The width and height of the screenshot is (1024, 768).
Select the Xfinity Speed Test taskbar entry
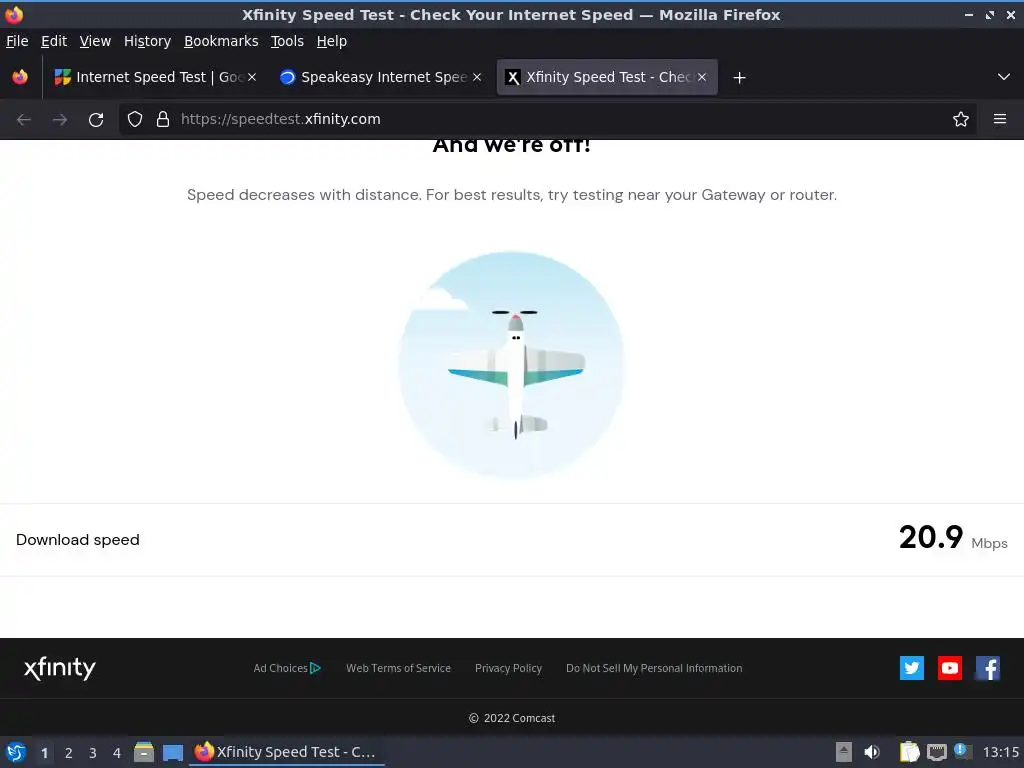point(287,752)
